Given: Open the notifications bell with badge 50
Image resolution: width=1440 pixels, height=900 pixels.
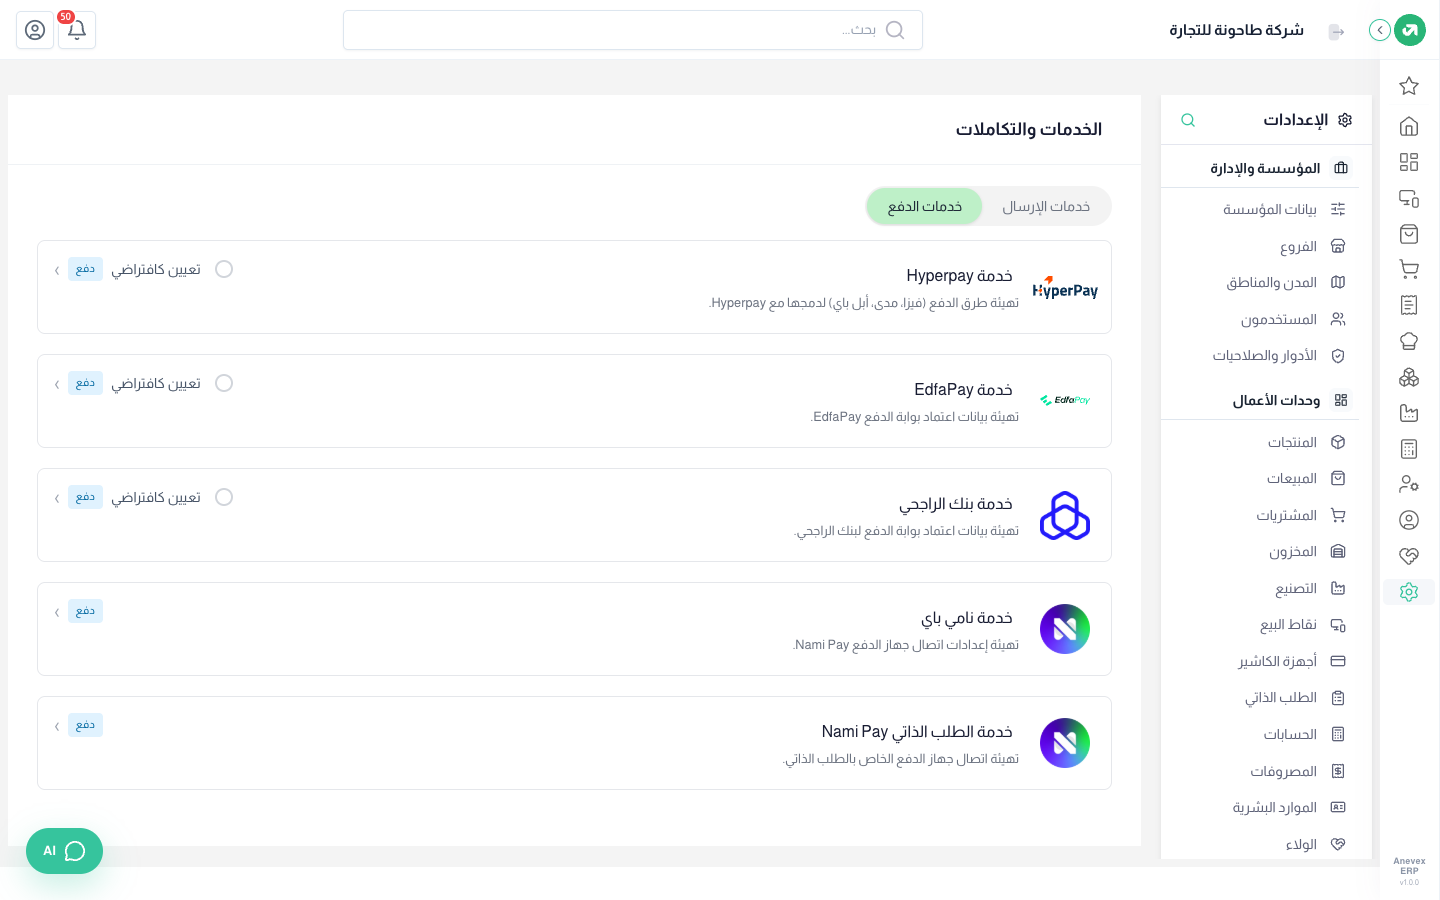Looking at the screenshot, I should (77, 30).
